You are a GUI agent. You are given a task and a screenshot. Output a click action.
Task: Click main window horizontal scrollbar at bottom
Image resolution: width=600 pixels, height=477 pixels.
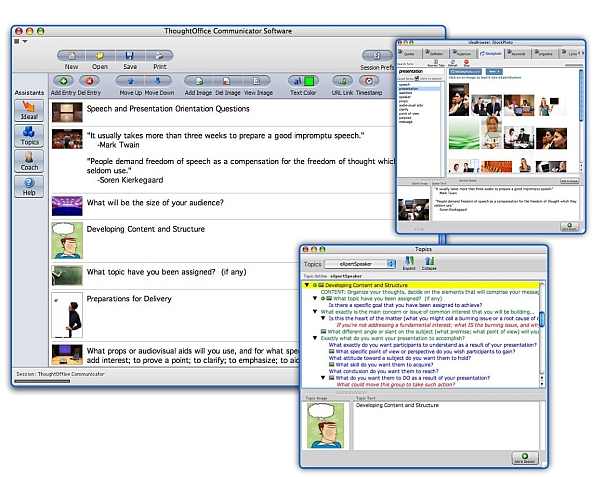click(42, 381)
